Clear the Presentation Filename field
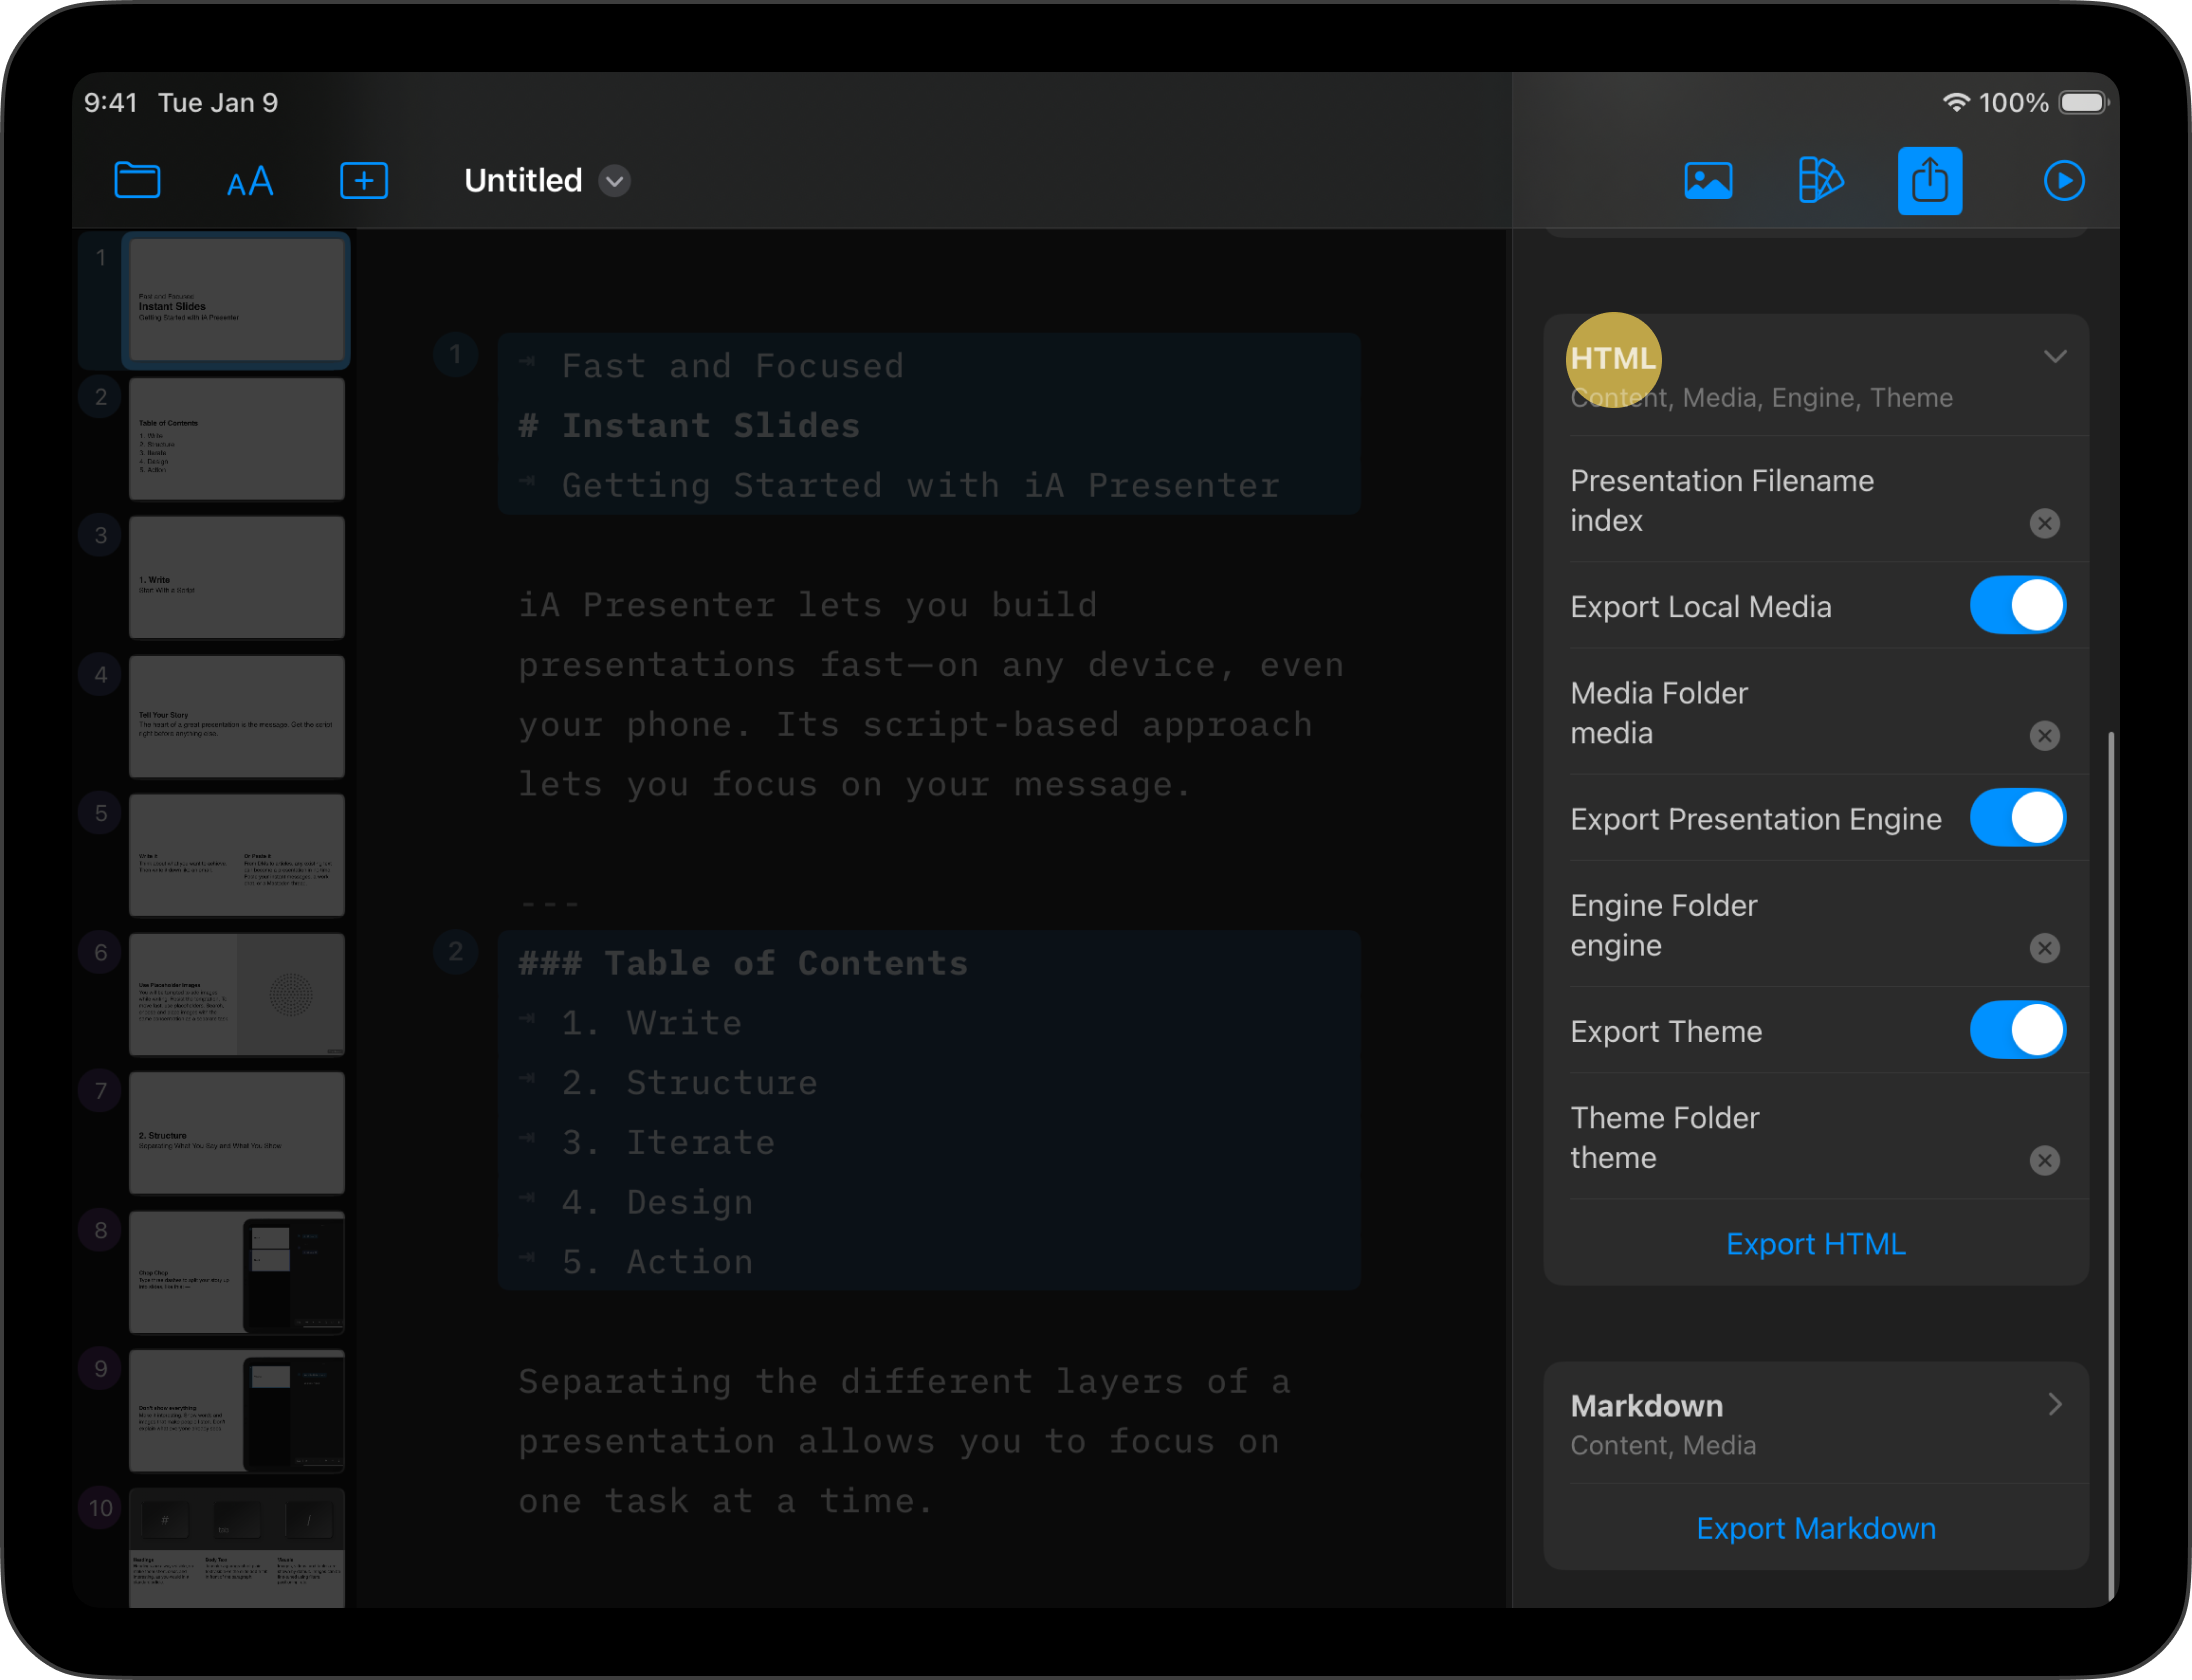 pyautogui.click(x=2044, y=523)
